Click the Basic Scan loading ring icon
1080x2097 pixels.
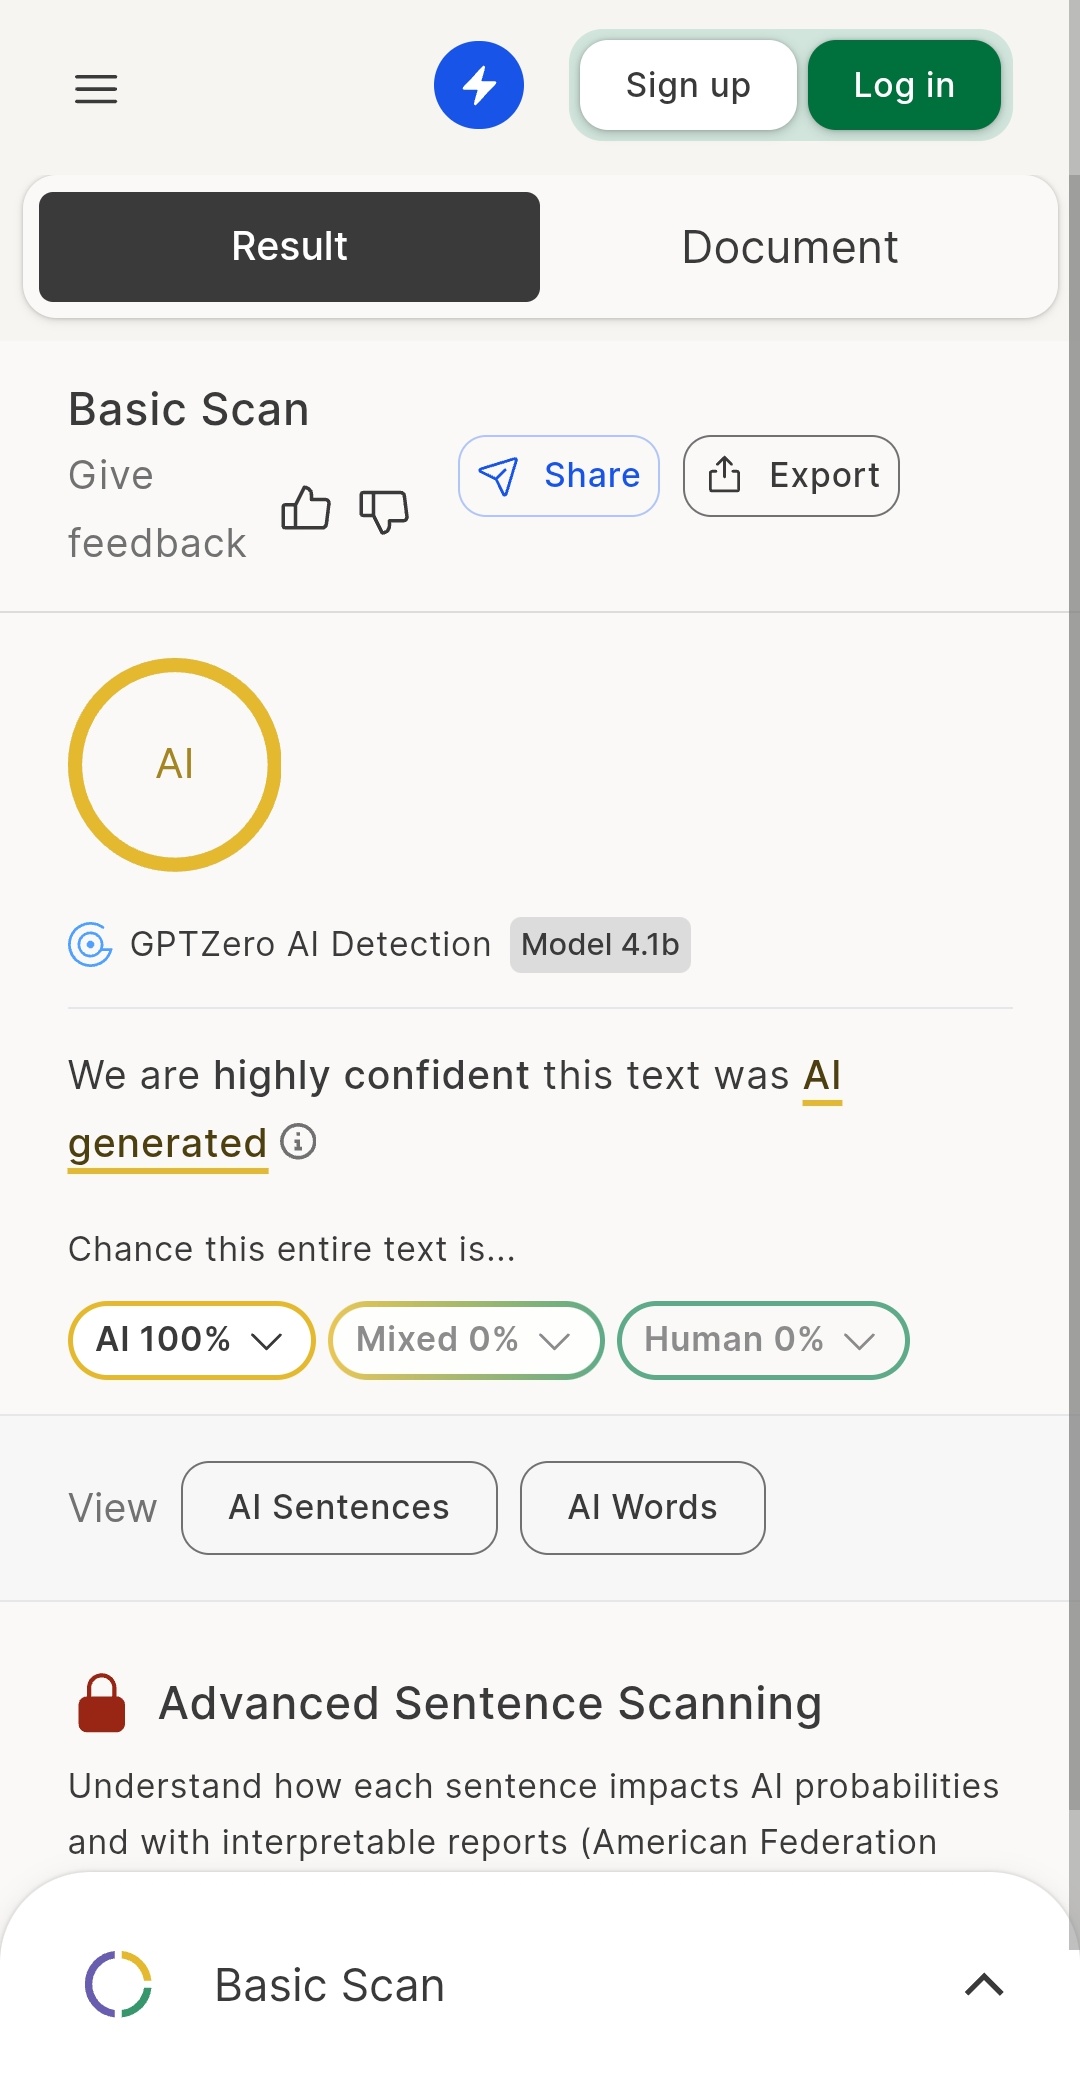click(118, 1984)
